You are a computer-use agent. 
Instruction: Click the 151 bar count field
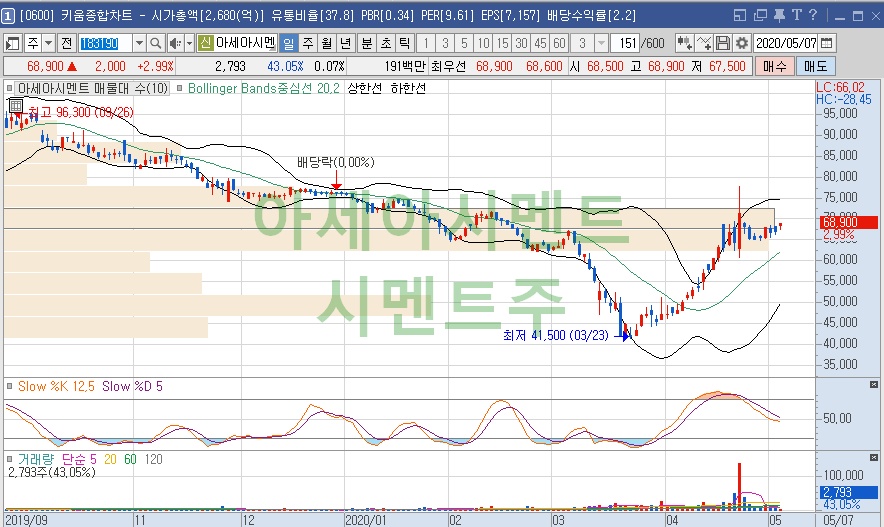[x=625, y=43]
